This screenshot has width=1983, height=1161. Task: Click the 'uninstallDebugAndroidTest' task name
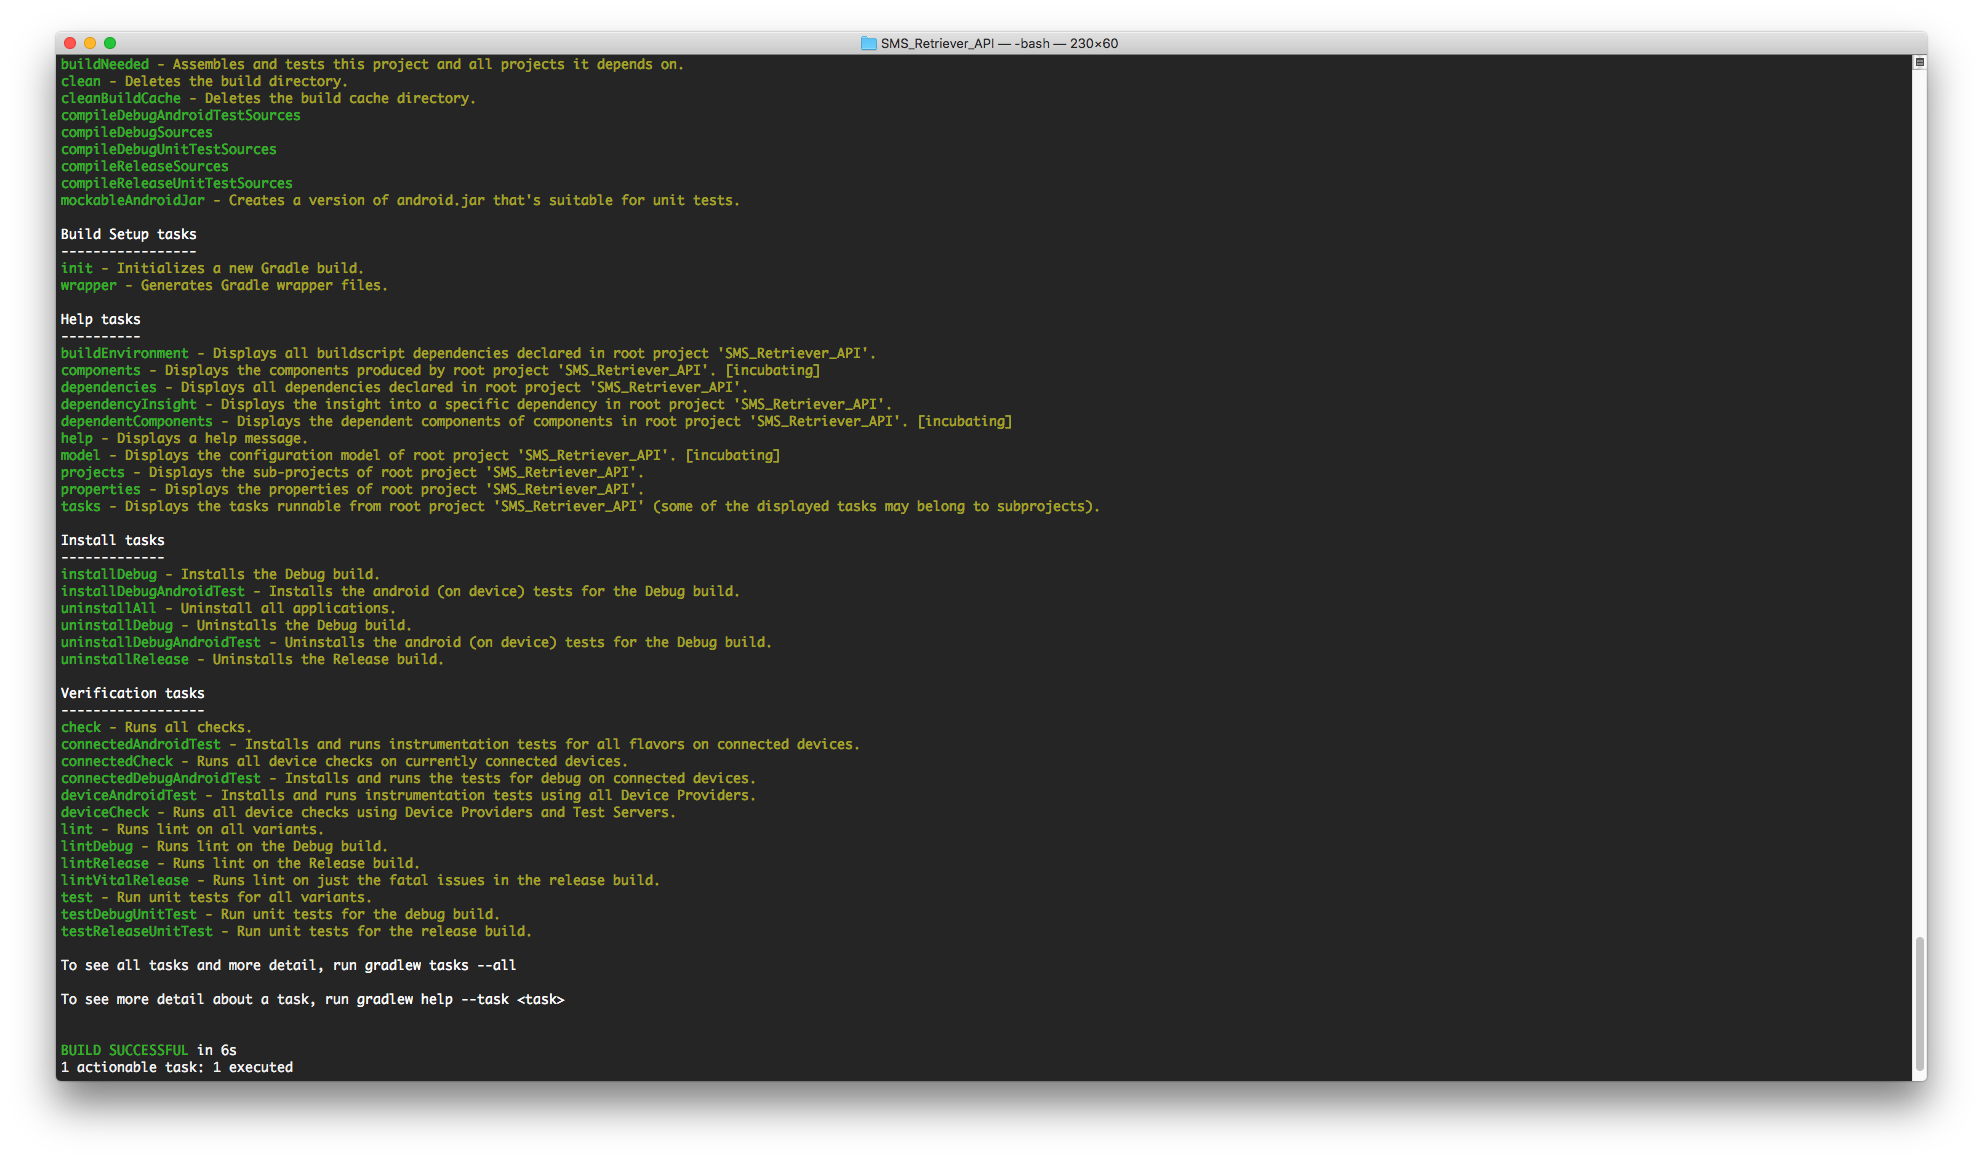coord(161,642)
